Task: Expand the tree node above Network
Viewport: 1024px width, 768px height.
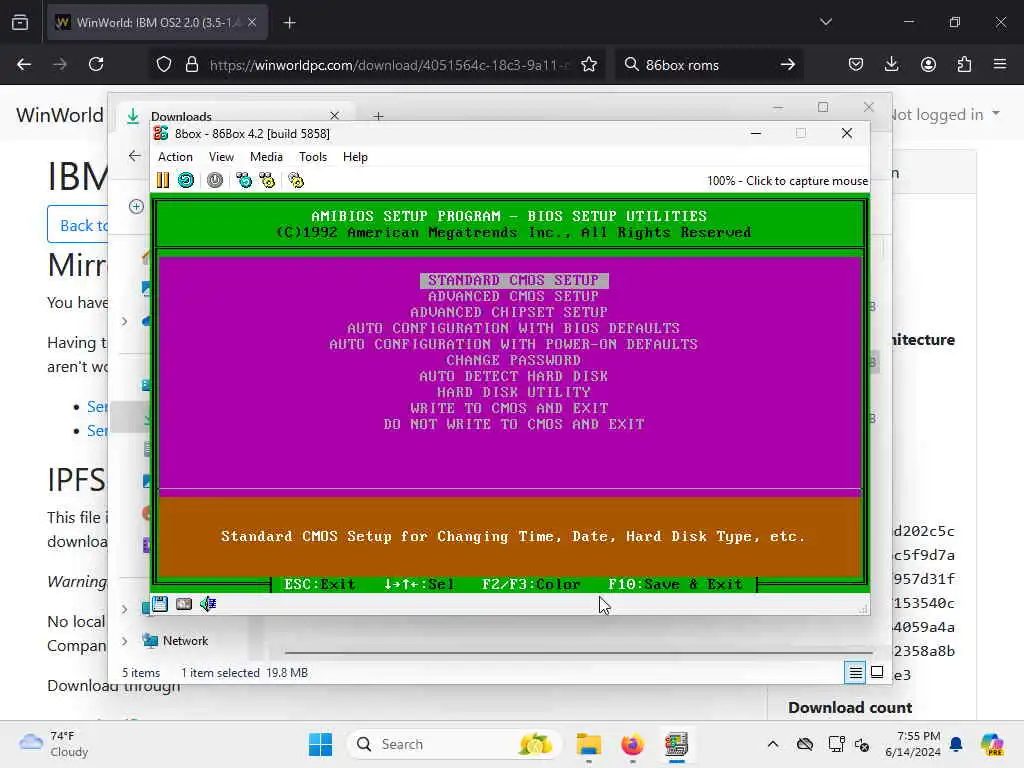Action: 125,609
